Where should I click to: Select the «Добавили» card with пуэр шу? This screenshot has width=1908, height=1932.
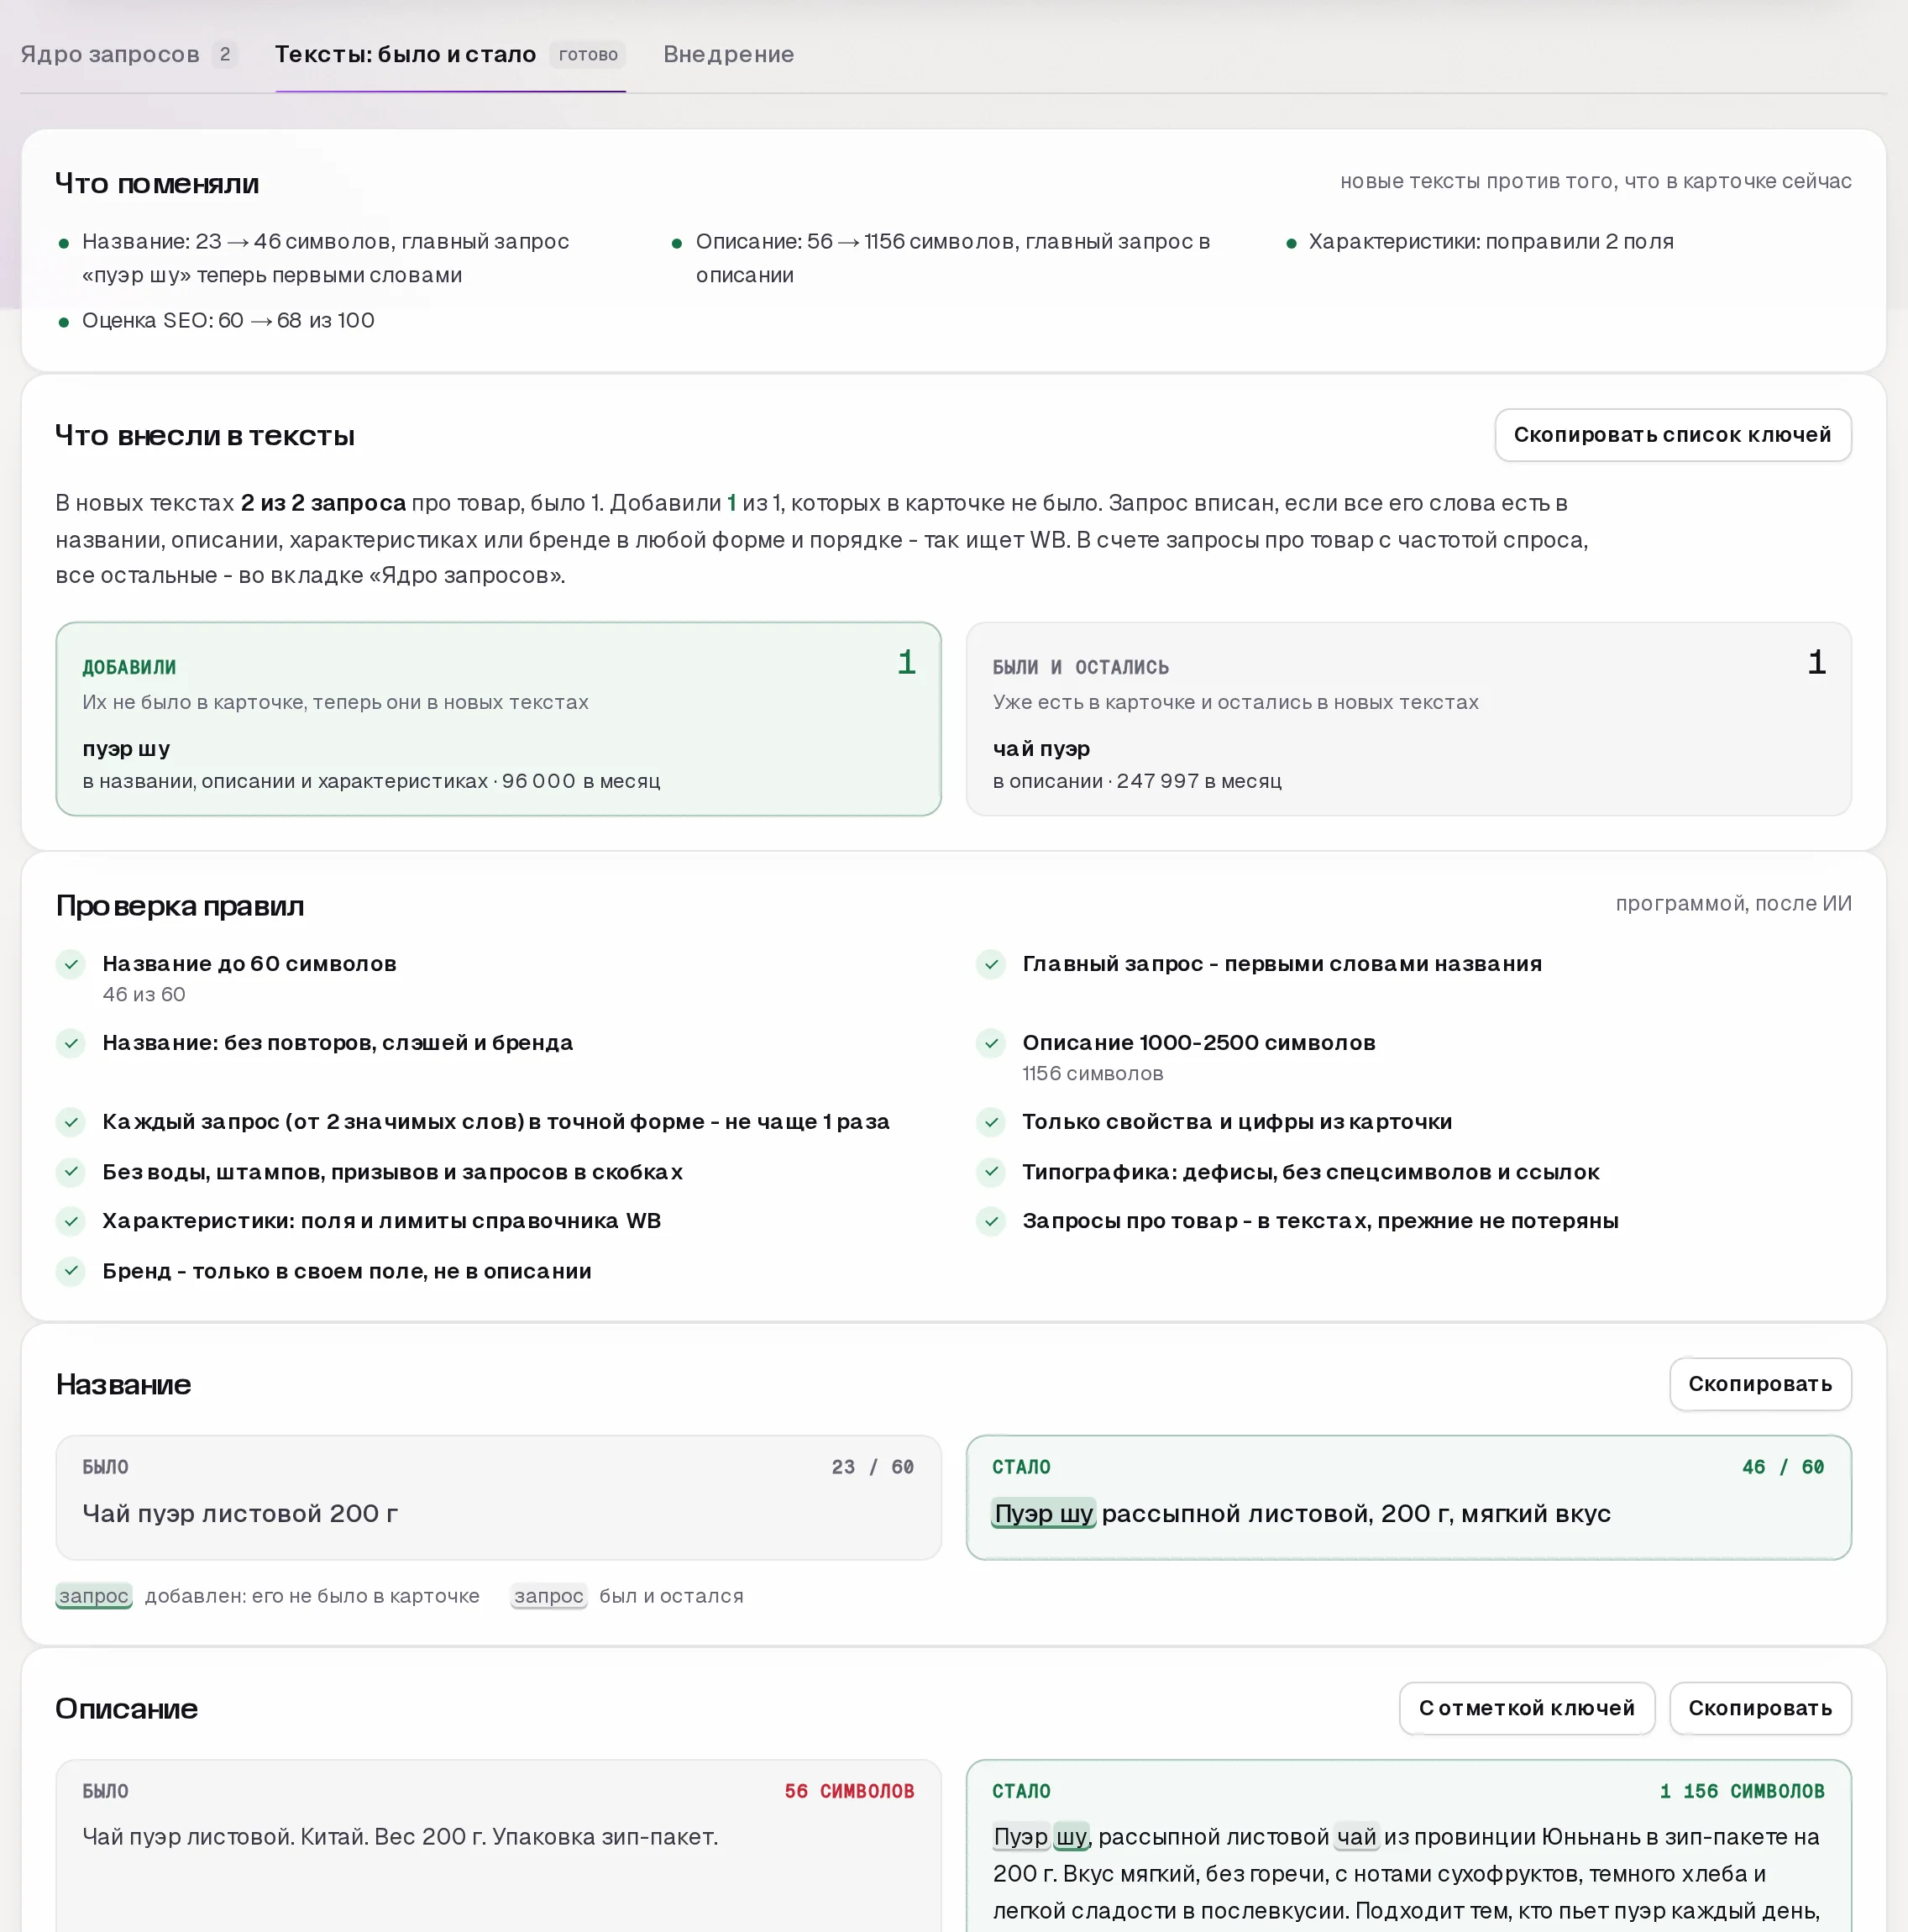tap(498, 719)
